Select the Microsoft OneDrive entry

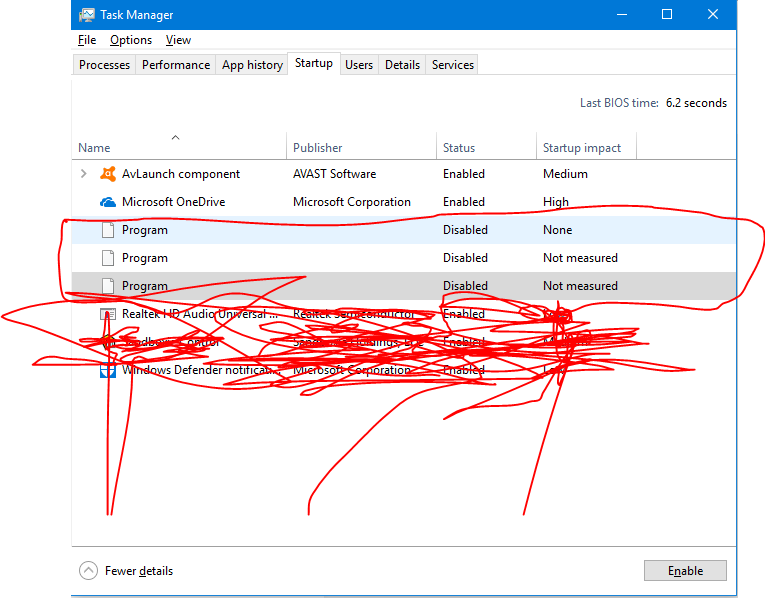(x=403, y=202)
